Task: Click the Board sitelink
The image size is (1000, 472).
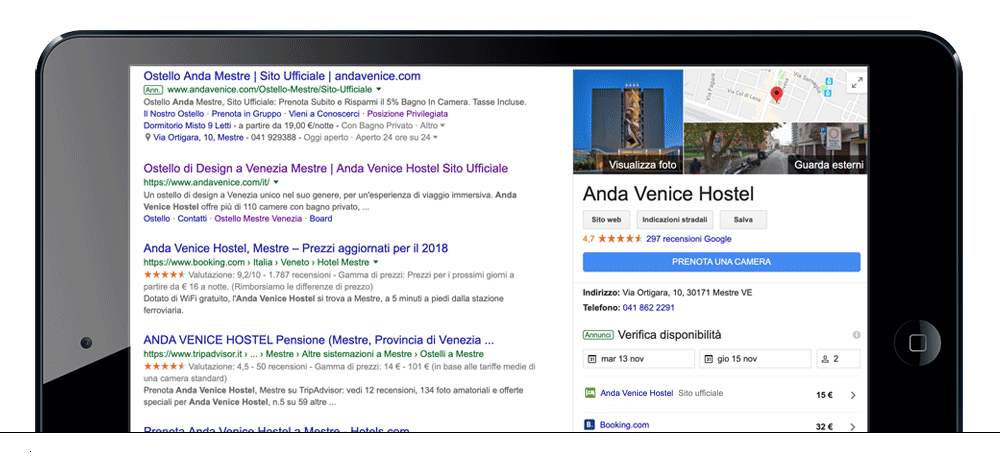Action: click(321, 218)
